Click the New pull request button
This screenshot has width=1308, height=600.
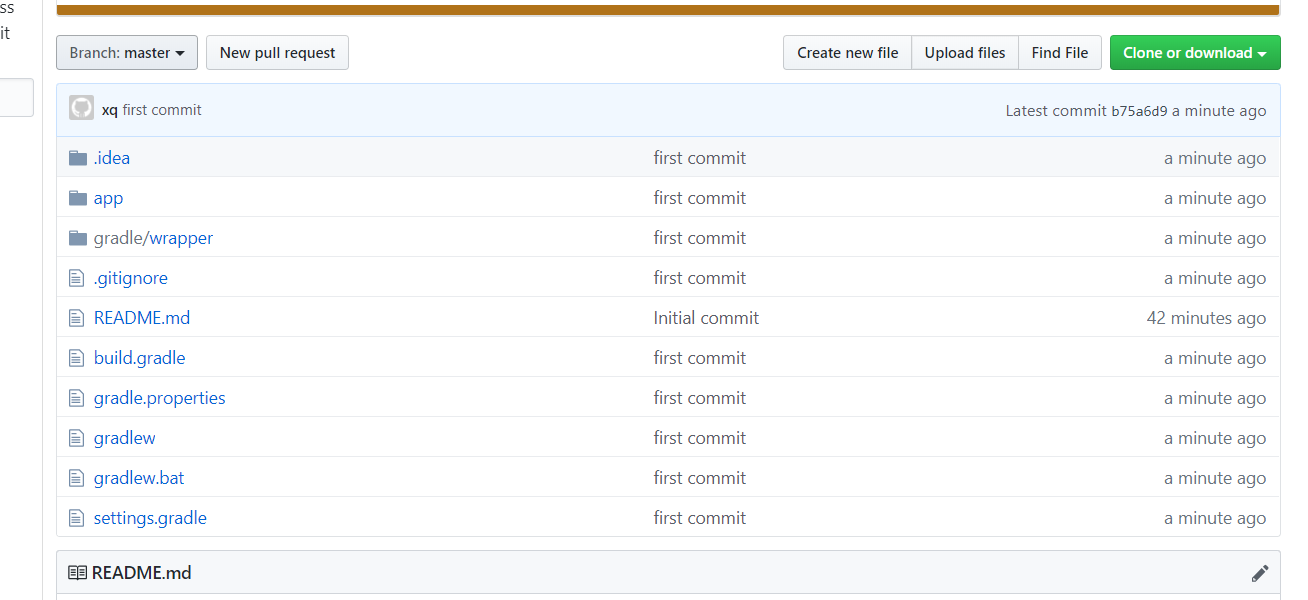[277, 53]
